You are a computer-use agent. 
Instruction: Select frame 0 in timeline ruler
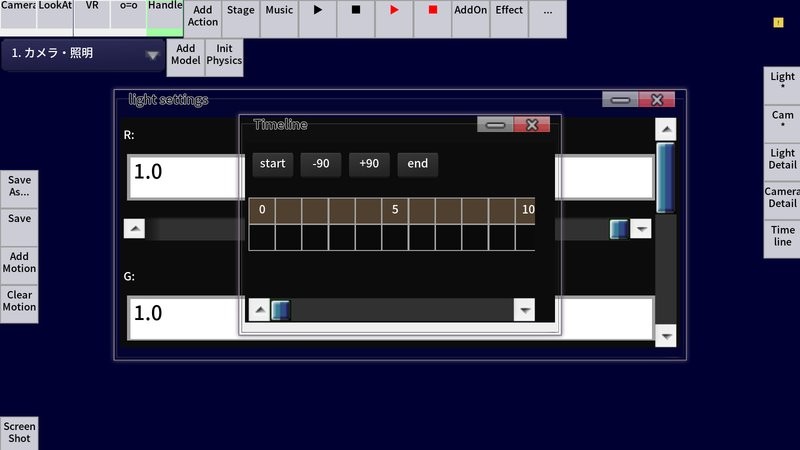pyautogui.click(x=262, y=210)
